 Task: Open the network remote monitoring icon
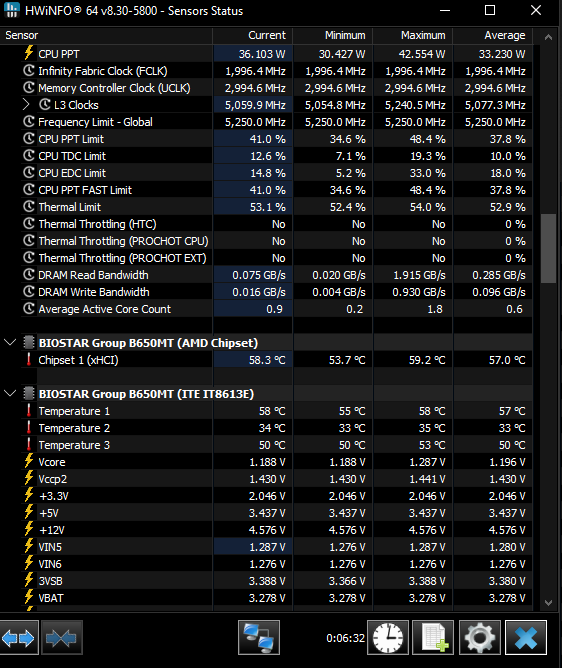(259, 638)
